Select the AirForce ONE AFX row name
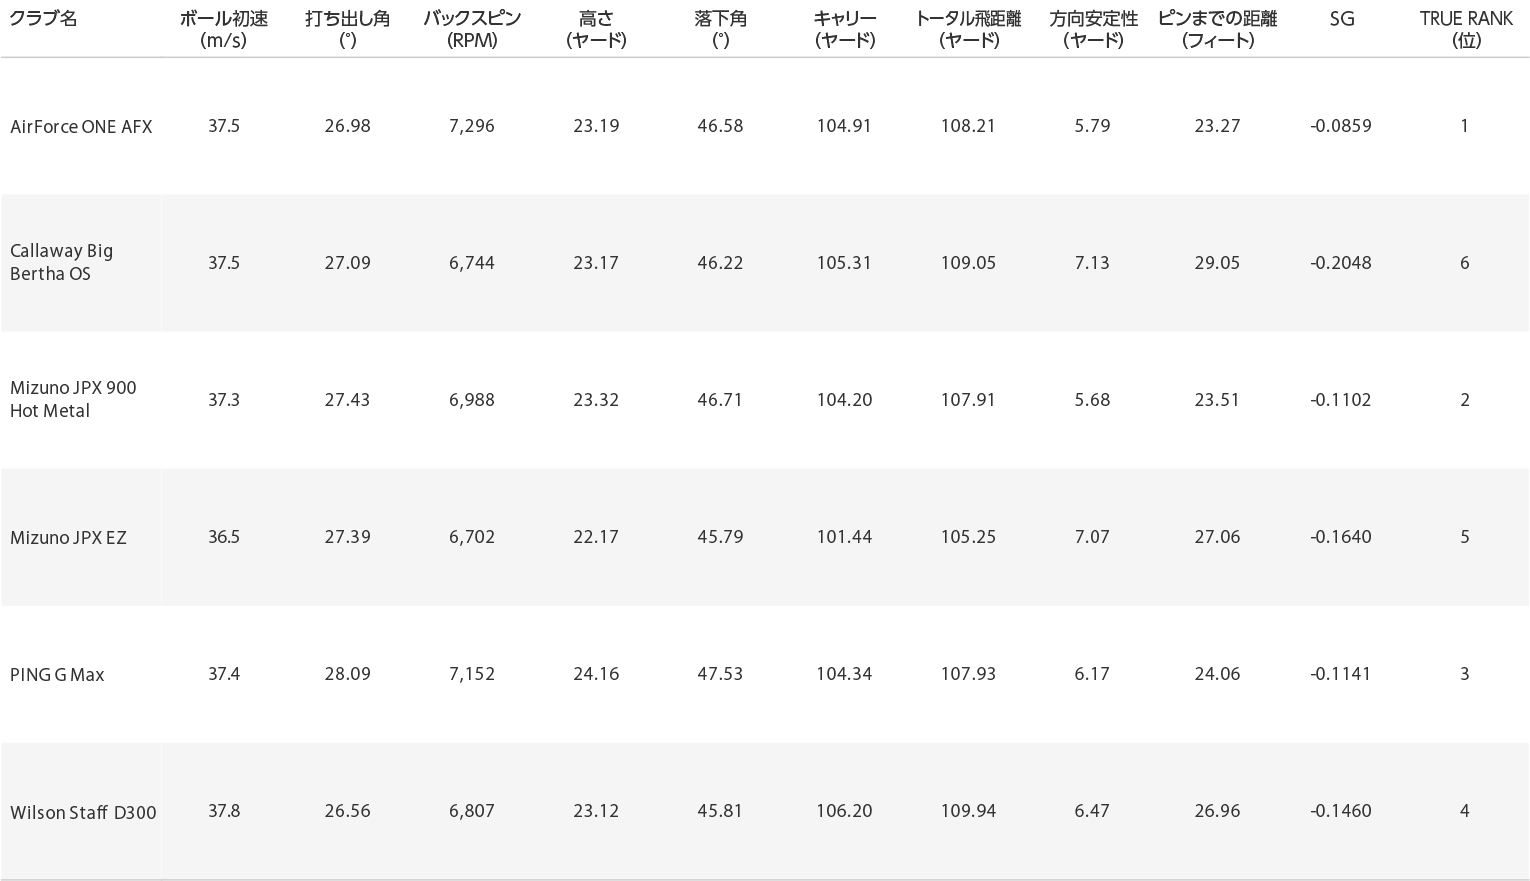Screen dimensions: 1530x881 81,127
